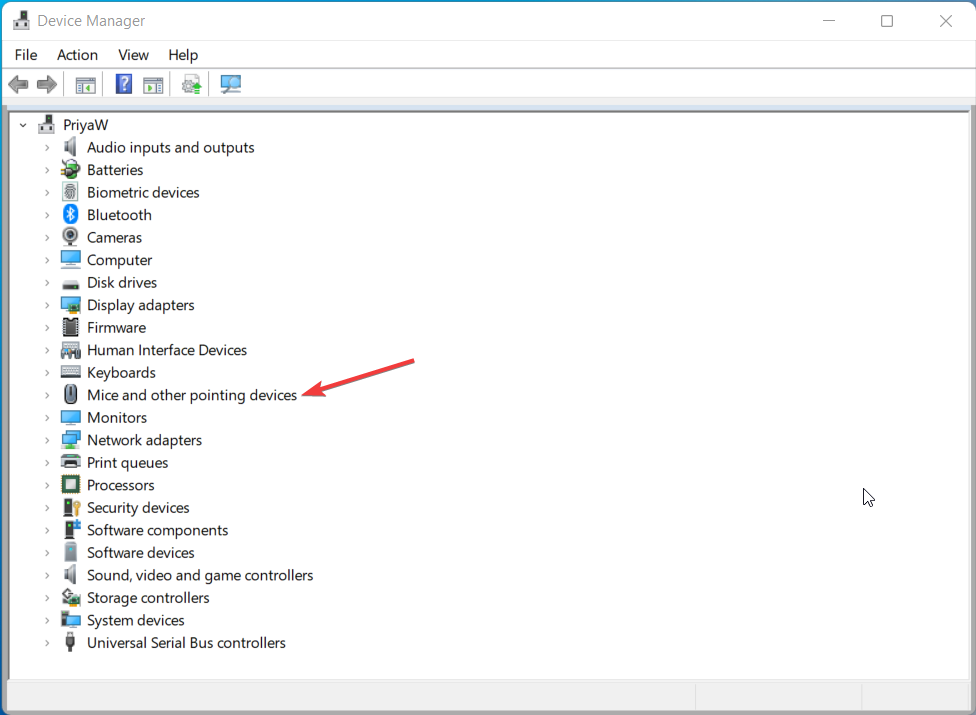Select the Disk drives label

(122, 283)
